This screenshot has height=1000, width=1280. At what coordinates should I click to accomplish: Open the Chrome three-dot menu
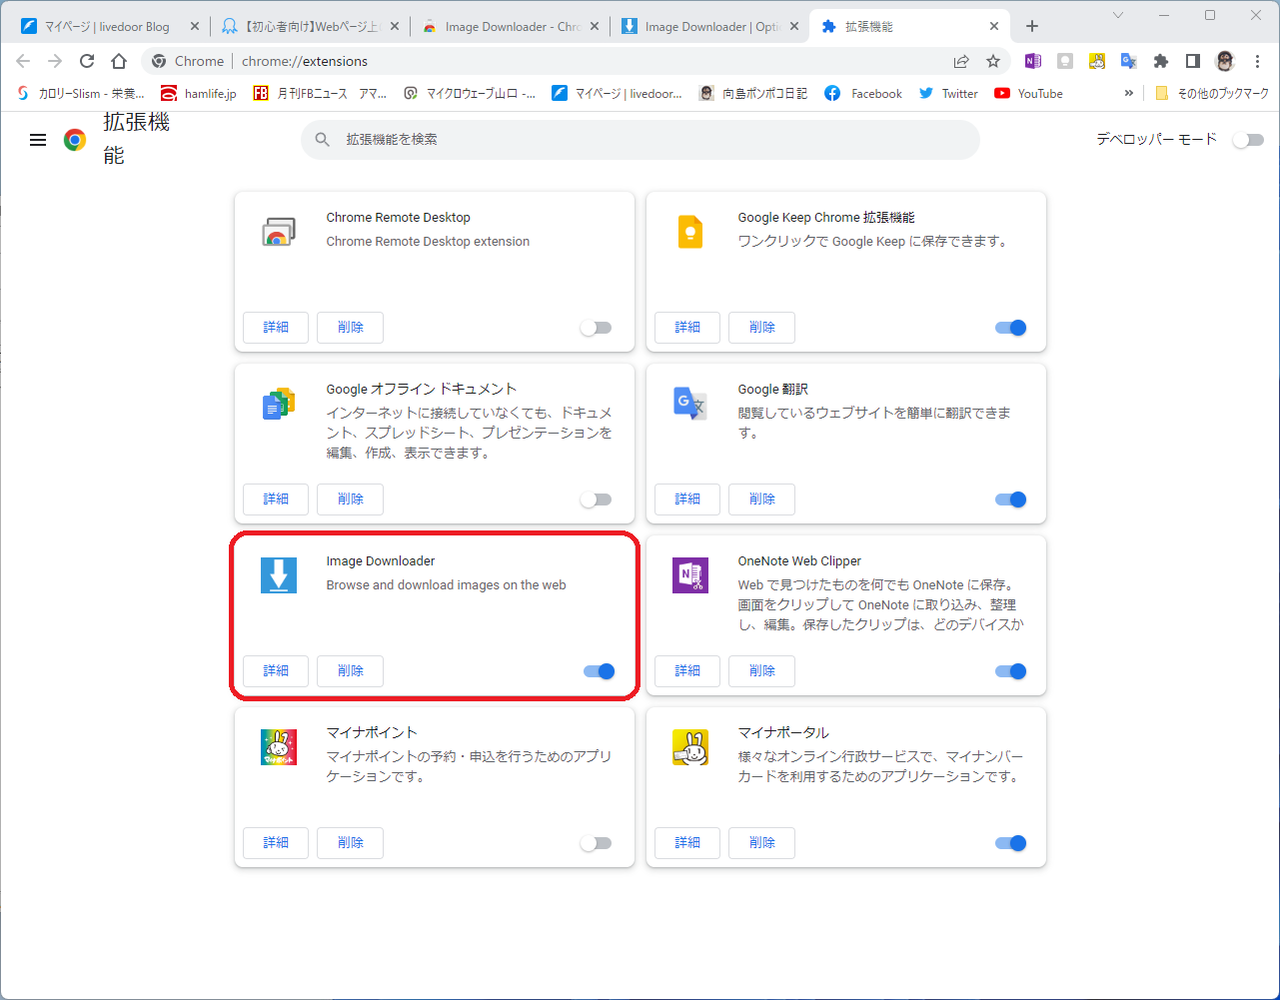click(x=1257, y=61)
